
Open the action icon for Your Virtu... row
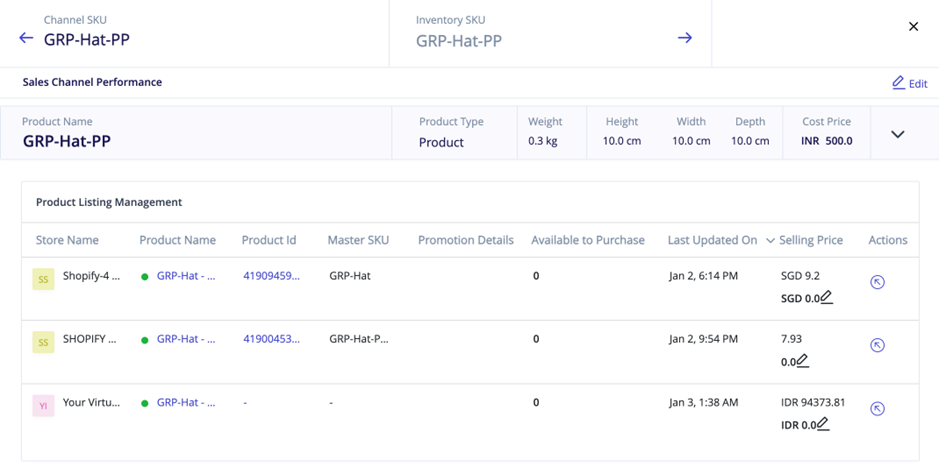tap(877, 409)
